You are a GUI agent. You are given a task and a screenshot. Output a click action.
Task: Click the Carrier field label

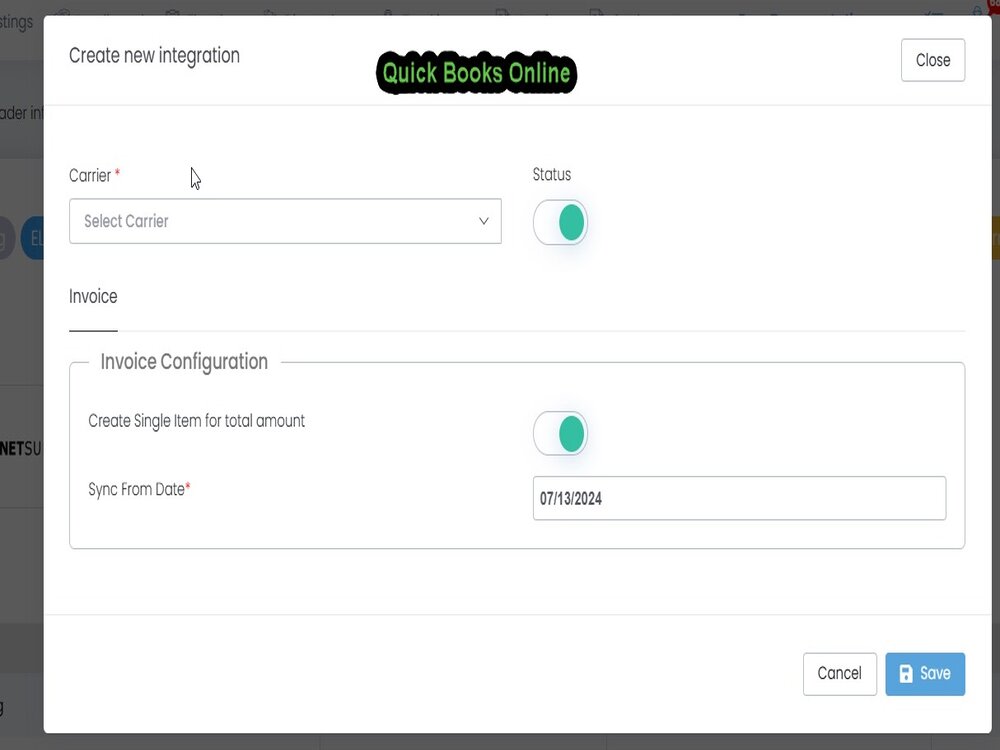90,175
